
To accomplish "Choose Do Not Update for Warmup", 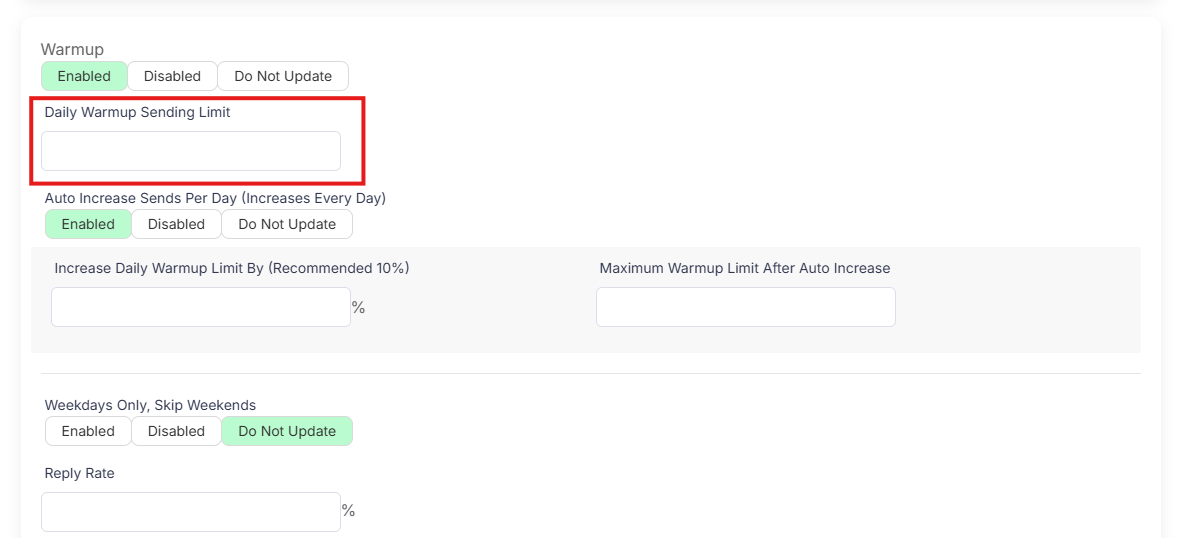I will pos(283,76).
